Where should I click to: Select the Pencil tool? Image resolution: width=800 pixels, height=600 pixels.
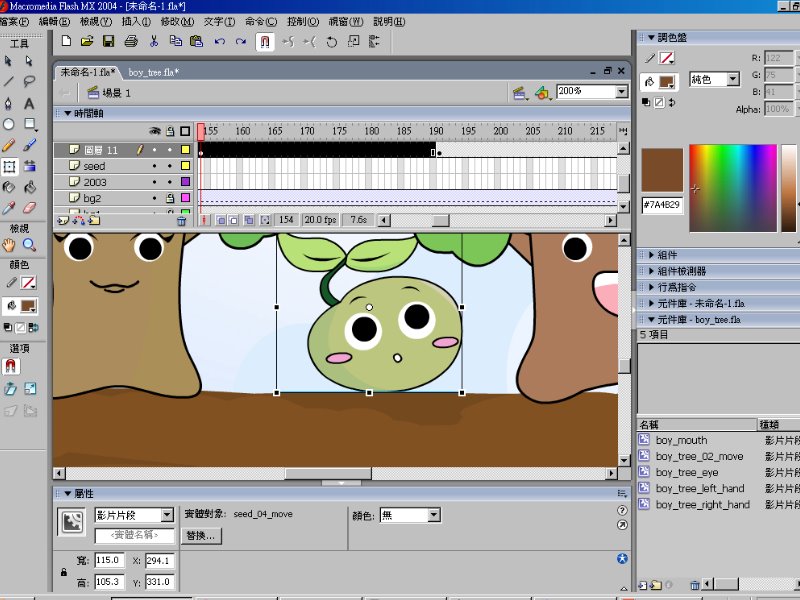pyautogui.click(x=8, y=145)
